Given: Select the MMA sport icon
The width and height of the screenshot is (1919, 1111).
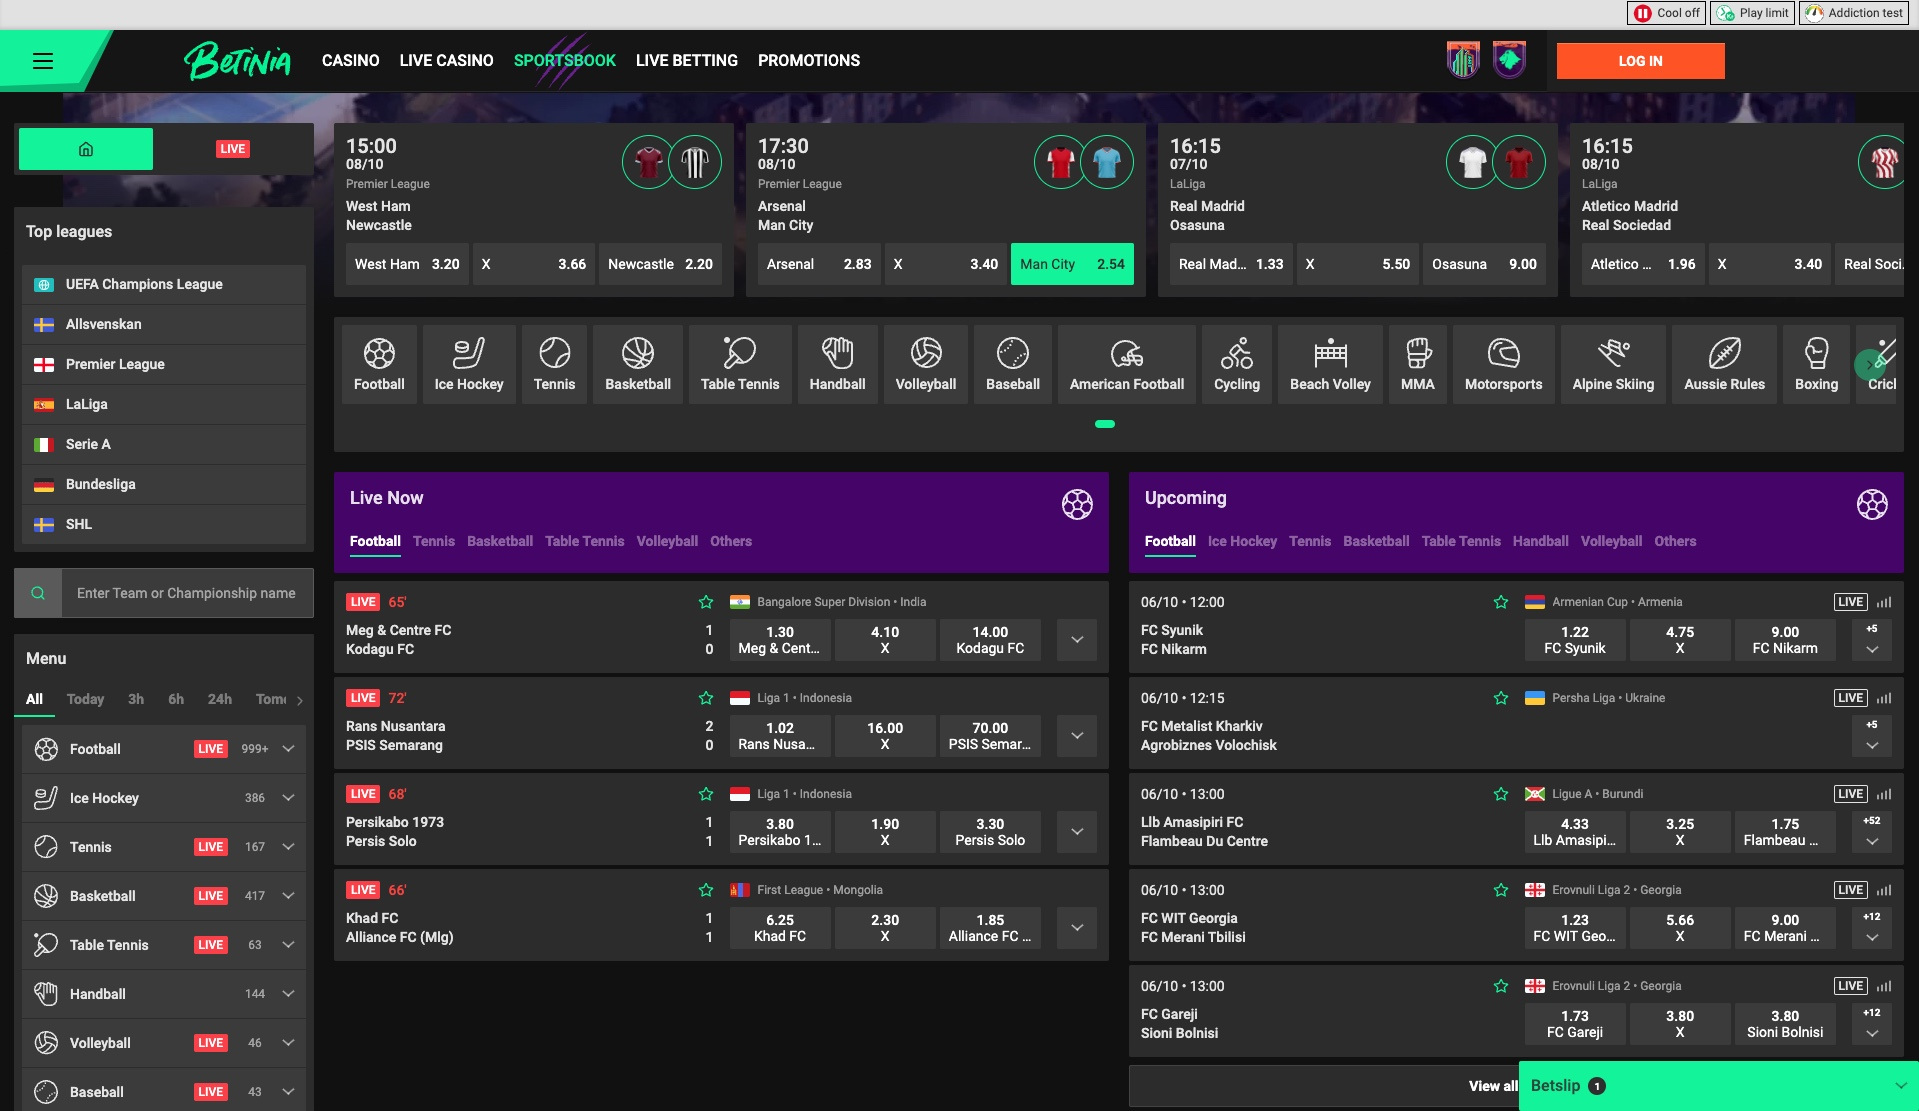Looking at the screenshot, I should (x=1417, y=363).
